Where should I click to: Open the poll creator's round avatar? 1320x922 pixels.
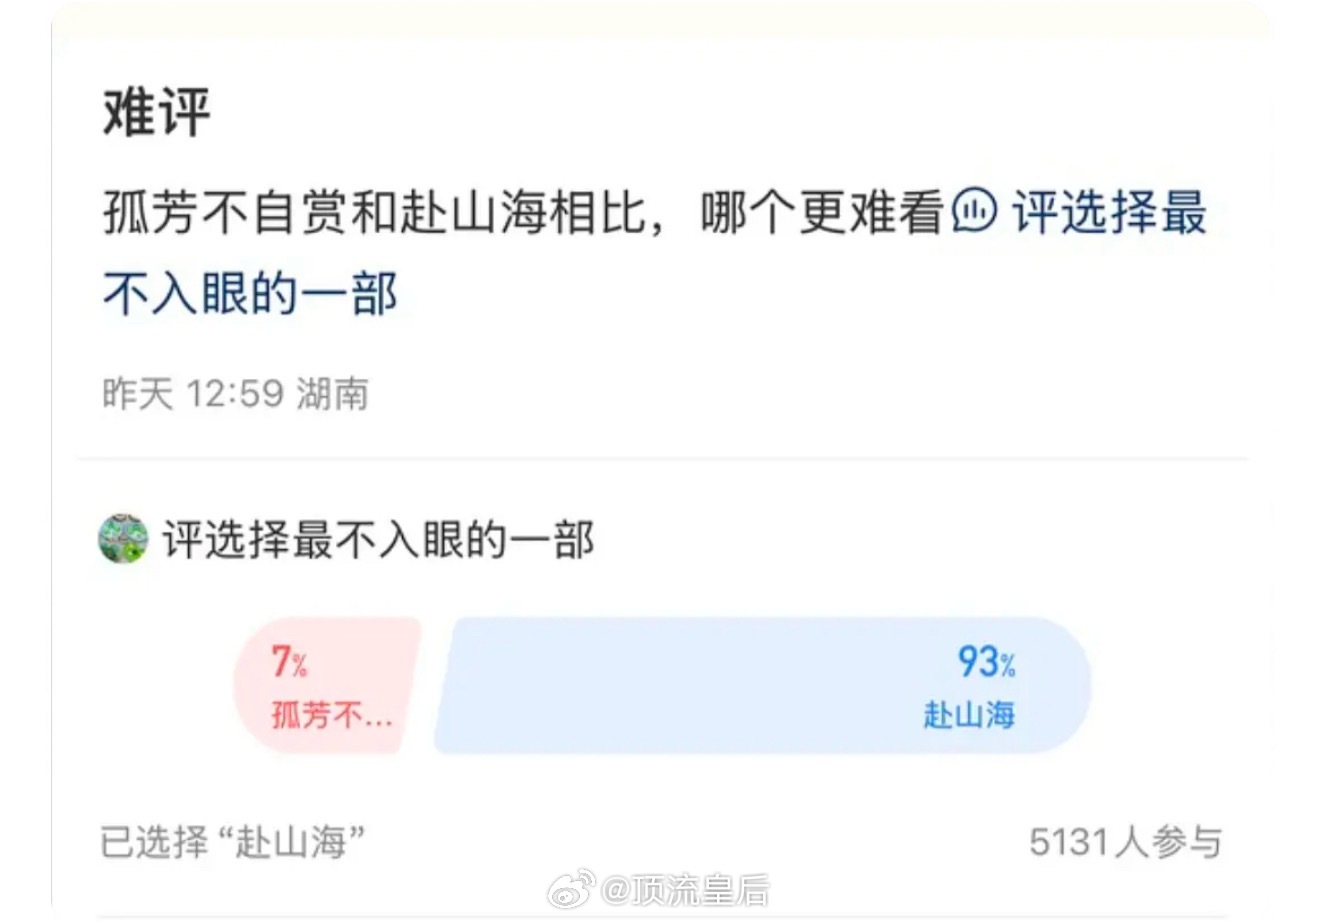coord(123,539)
